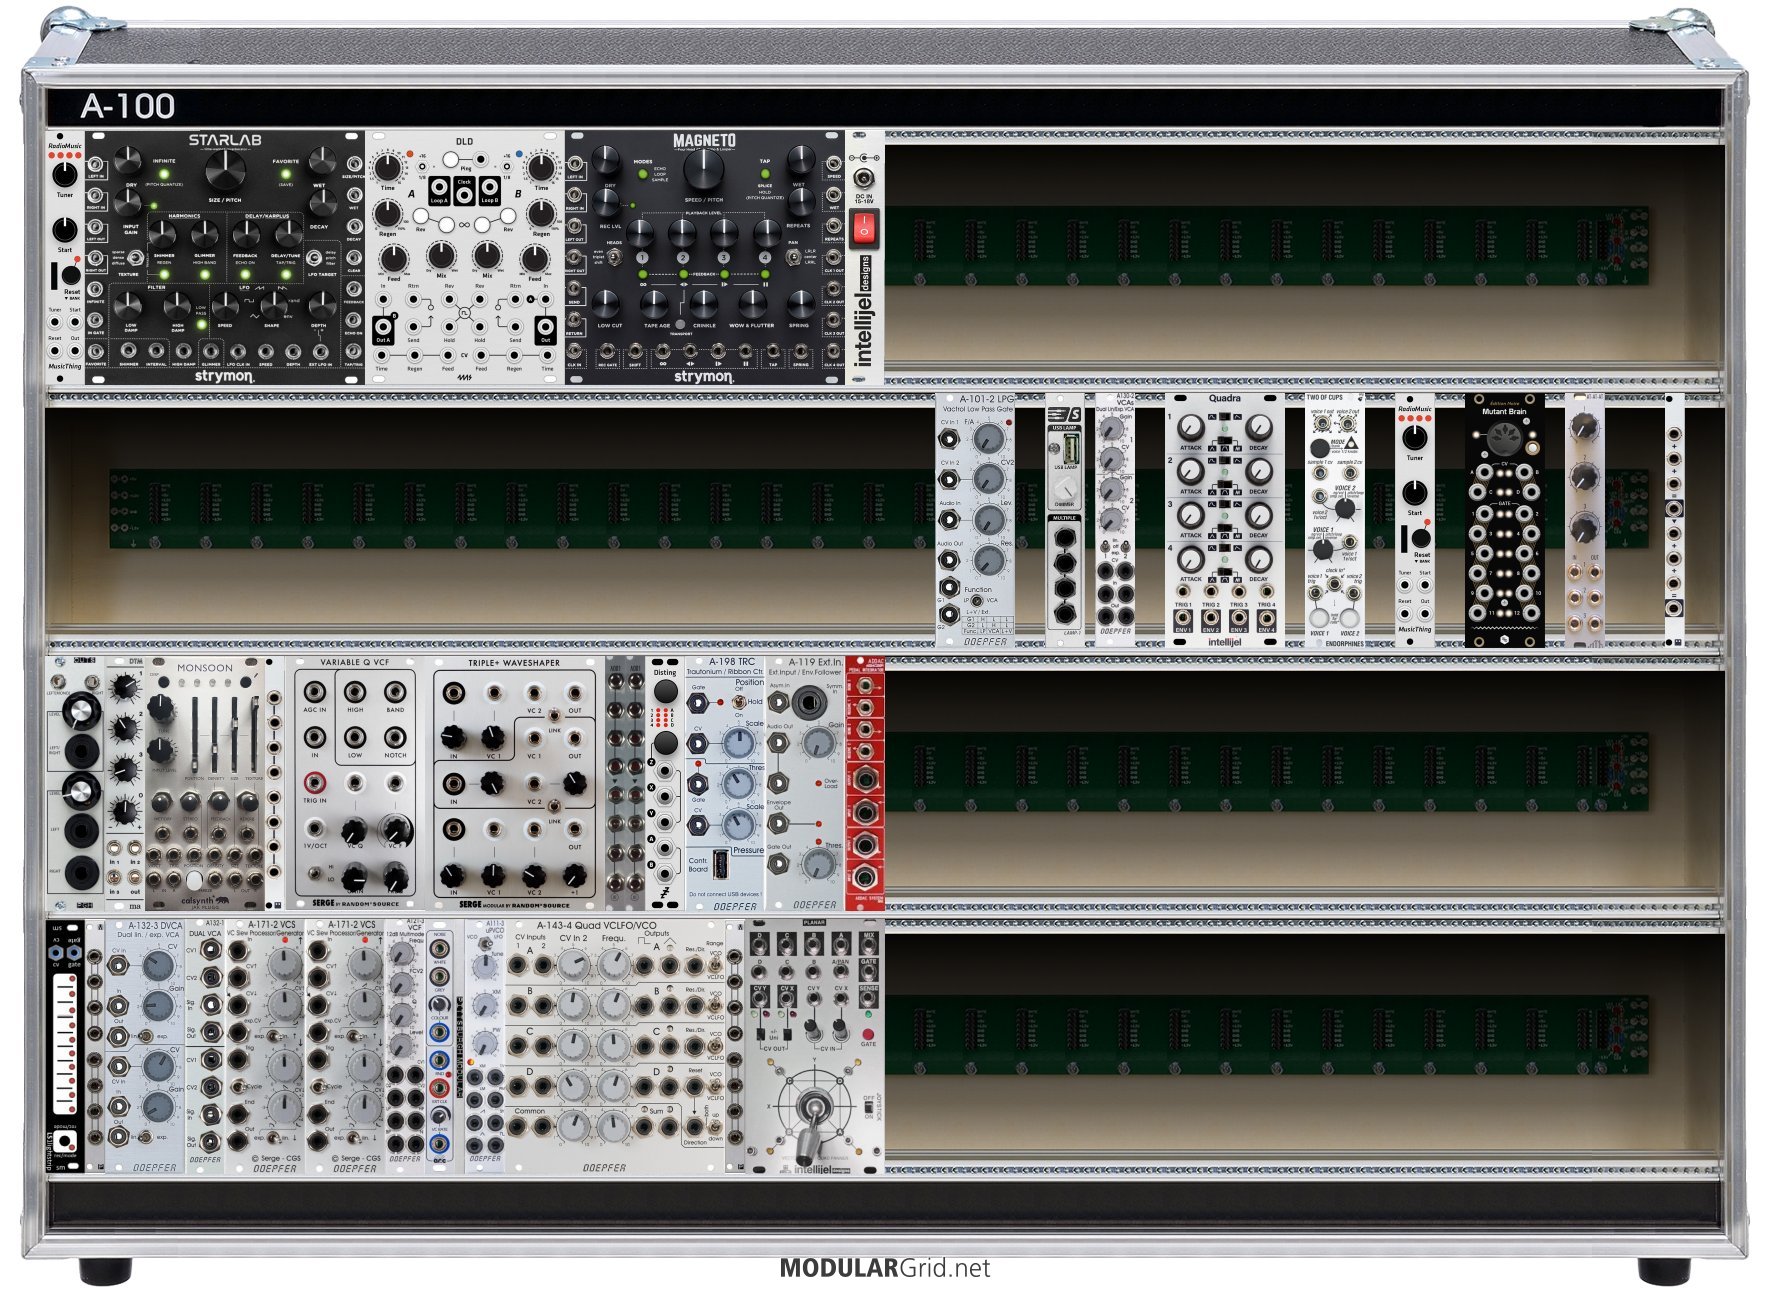The width and height of the screenshot is (1771, 1289).
Task: Toggle the red power switch on Intellijel module
Action: (x=863, y=227)
